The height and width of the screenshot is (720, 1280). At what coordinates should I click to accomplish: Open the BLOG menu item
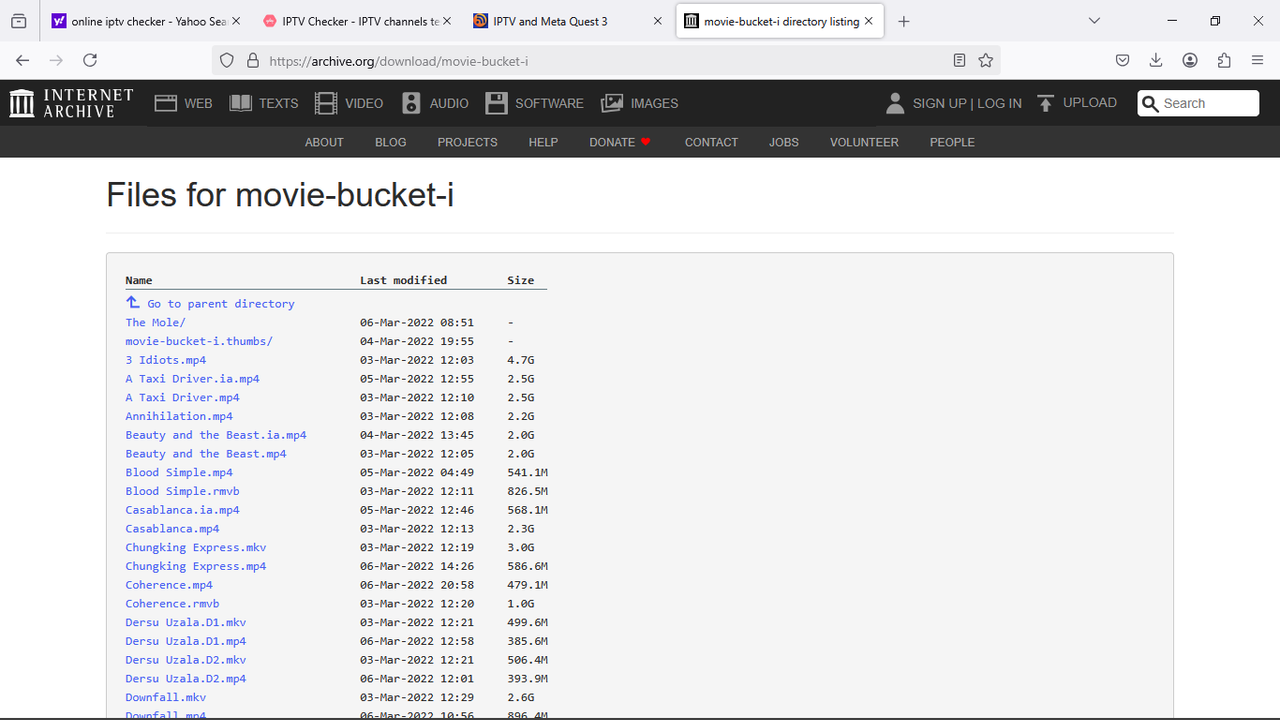point(390,142)
